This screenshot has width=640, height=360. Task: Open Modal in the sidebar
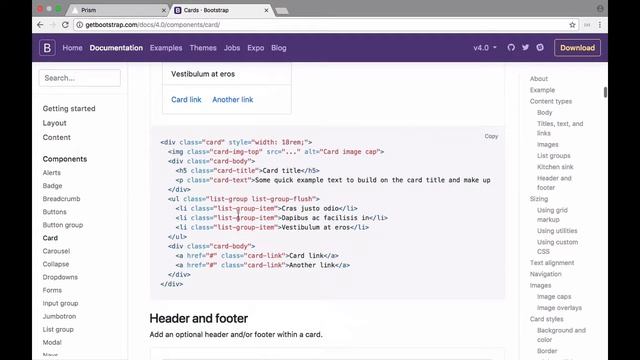(52, 342)
